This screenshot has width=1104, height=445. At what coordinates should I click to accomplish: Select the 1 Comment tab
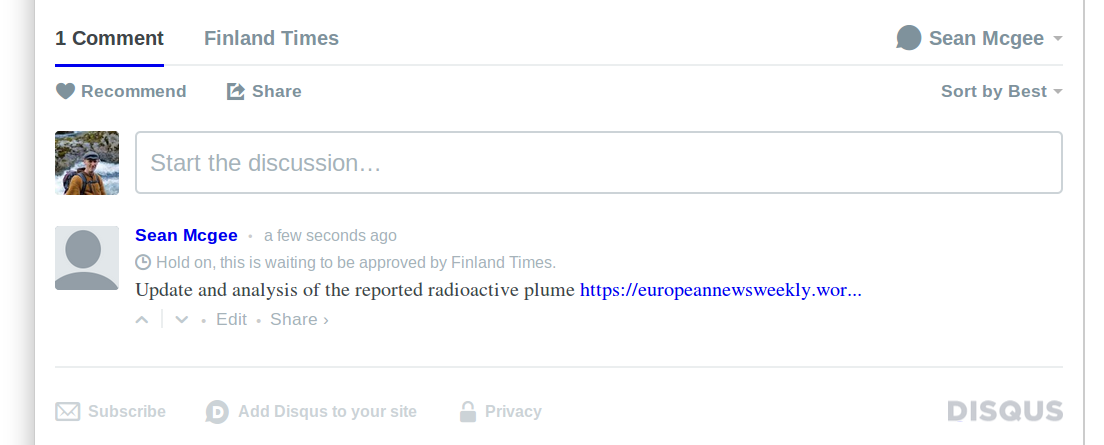pyautogui.click(x=109, y=39)
